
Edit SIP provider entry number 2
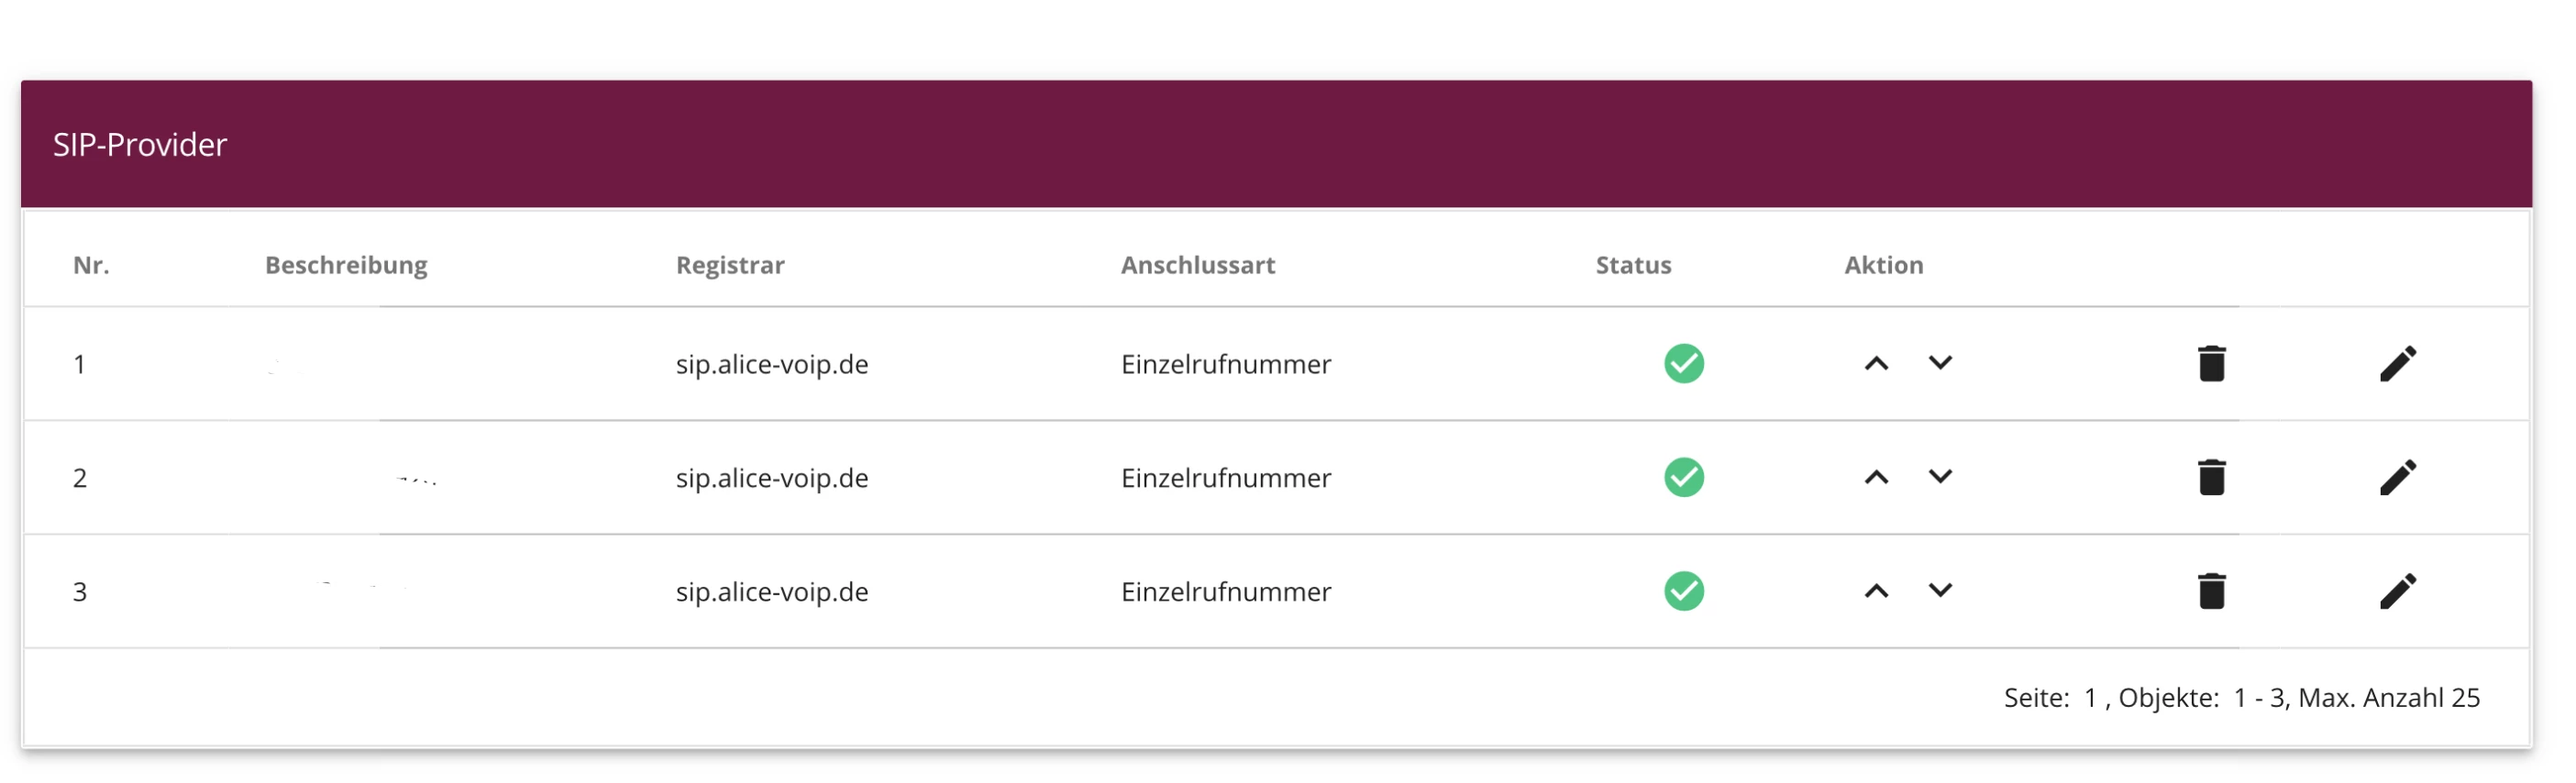coord(2397,478)
